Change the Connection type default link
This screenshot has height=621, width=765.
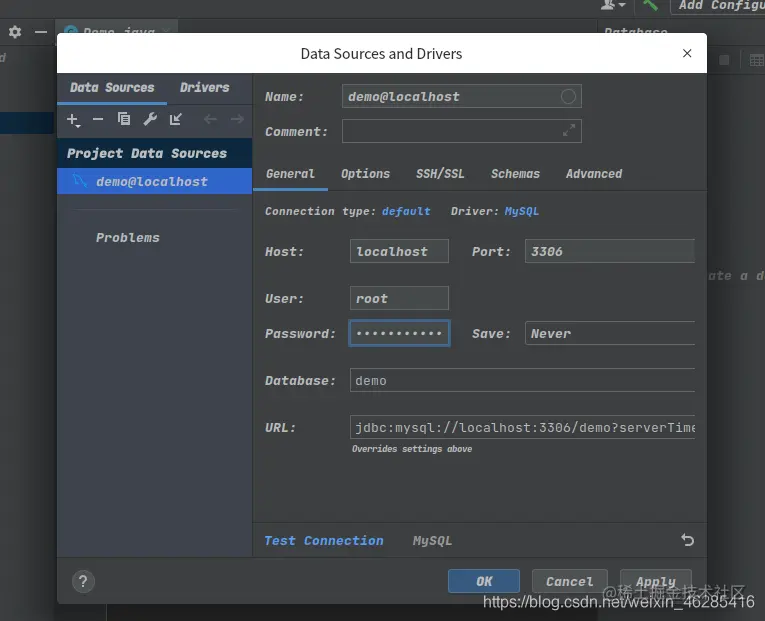click(406, 211)
